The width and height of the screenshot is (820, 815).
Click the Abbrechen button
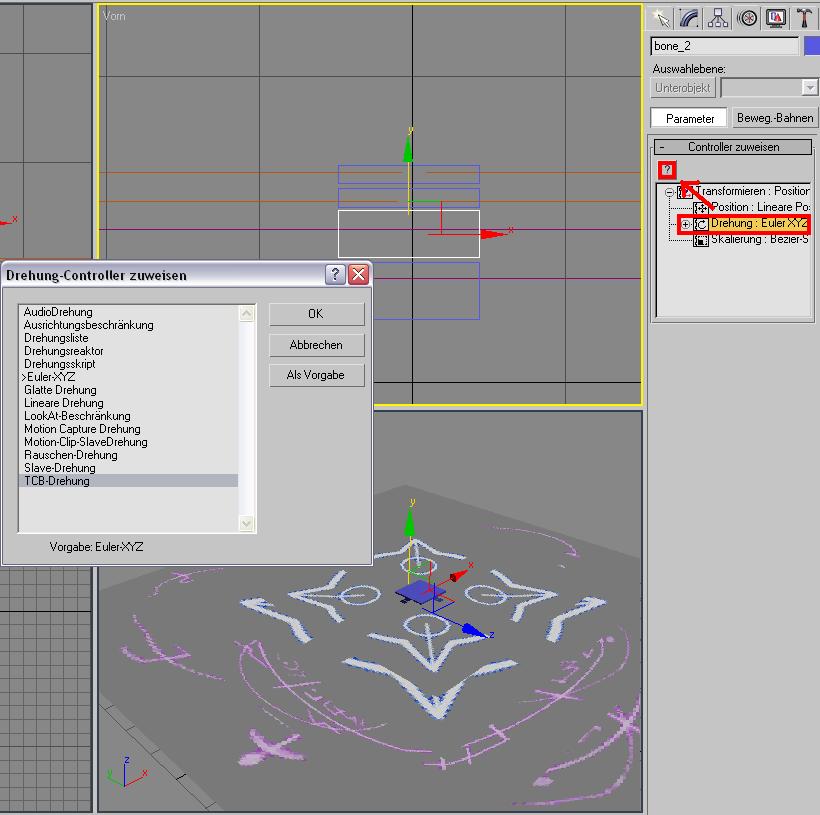[316, 345]
